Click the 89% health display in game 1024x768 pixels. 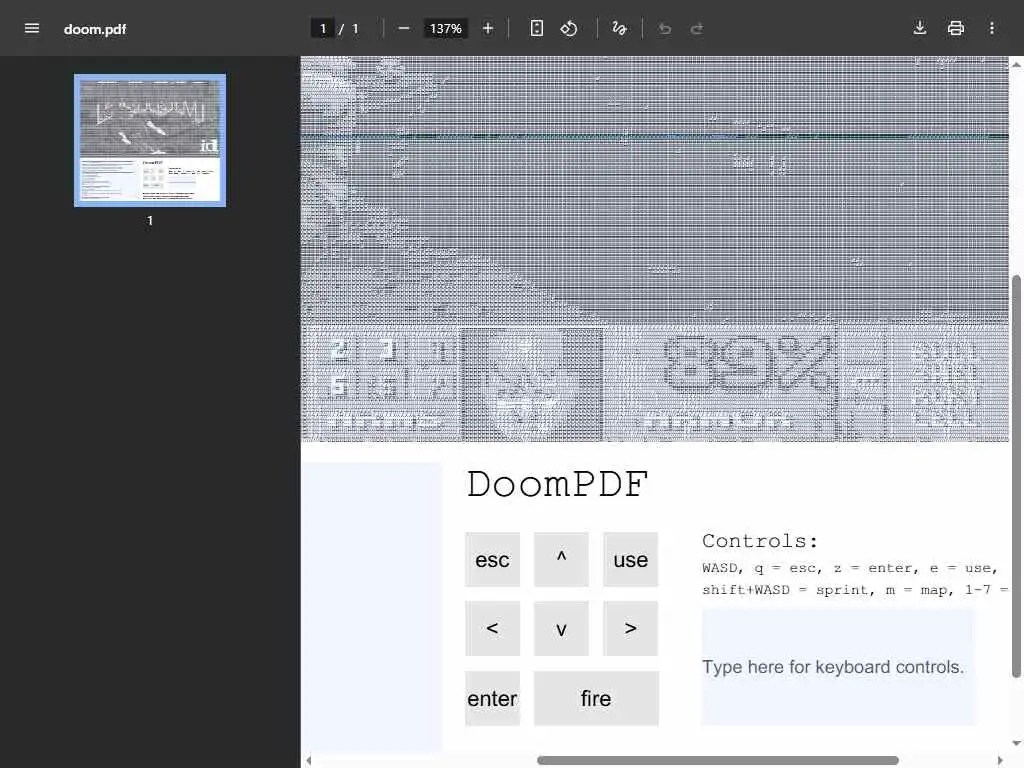click(747, 363)
